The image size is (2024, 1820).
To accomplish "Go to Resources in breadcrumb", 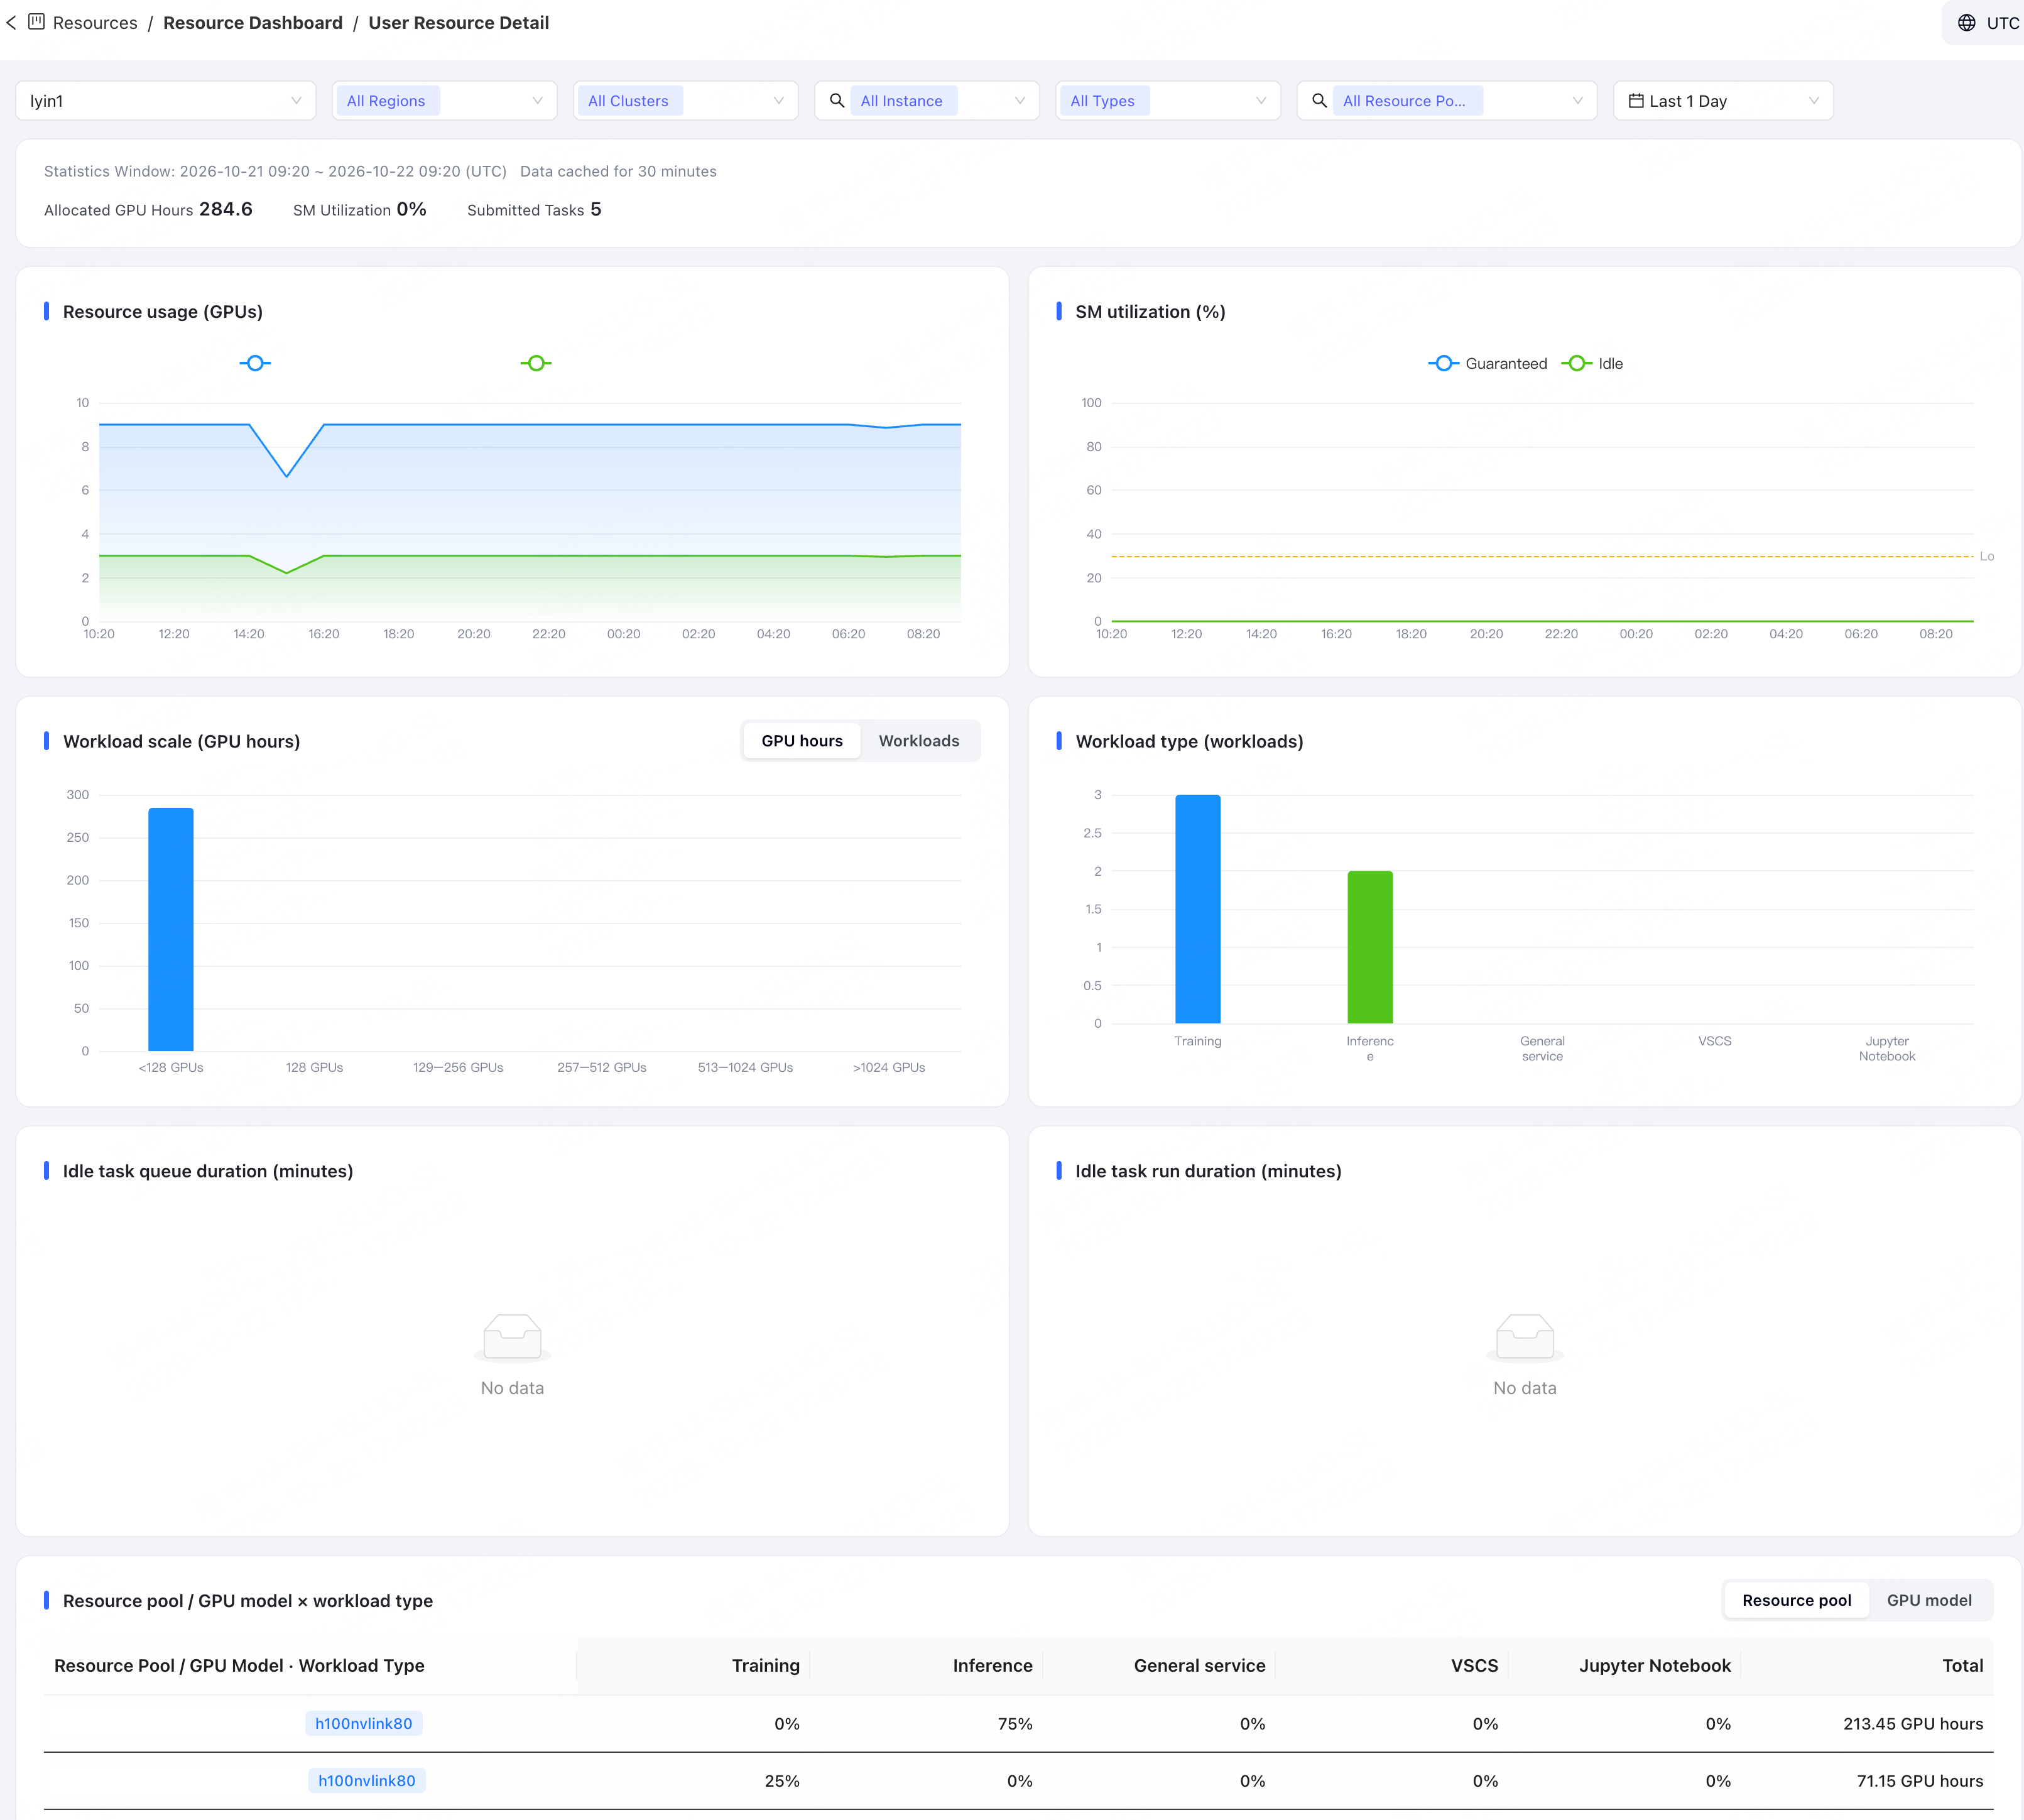I will (x=95, y=22).
